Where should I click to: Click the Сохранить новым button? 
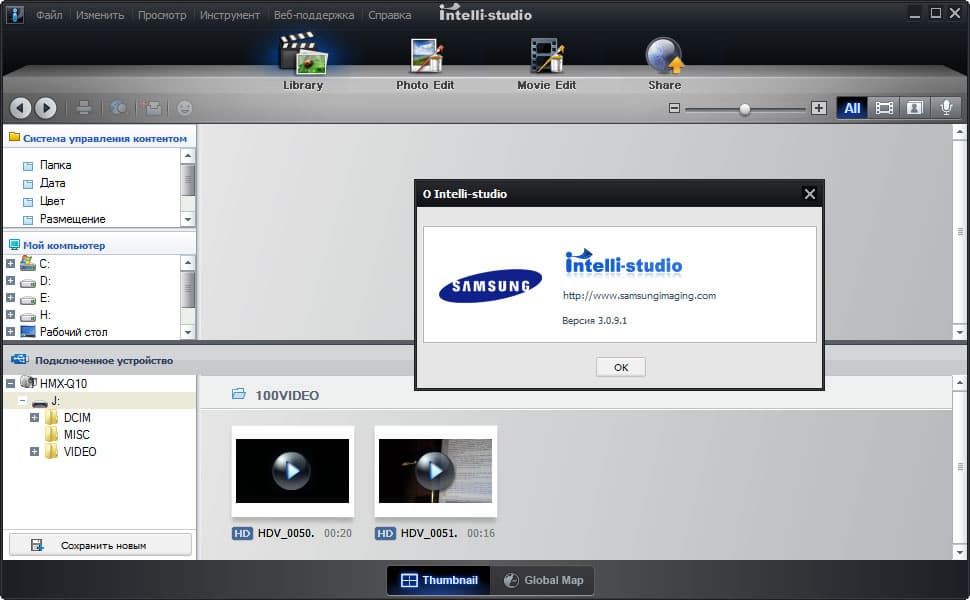tap(100, 545)
